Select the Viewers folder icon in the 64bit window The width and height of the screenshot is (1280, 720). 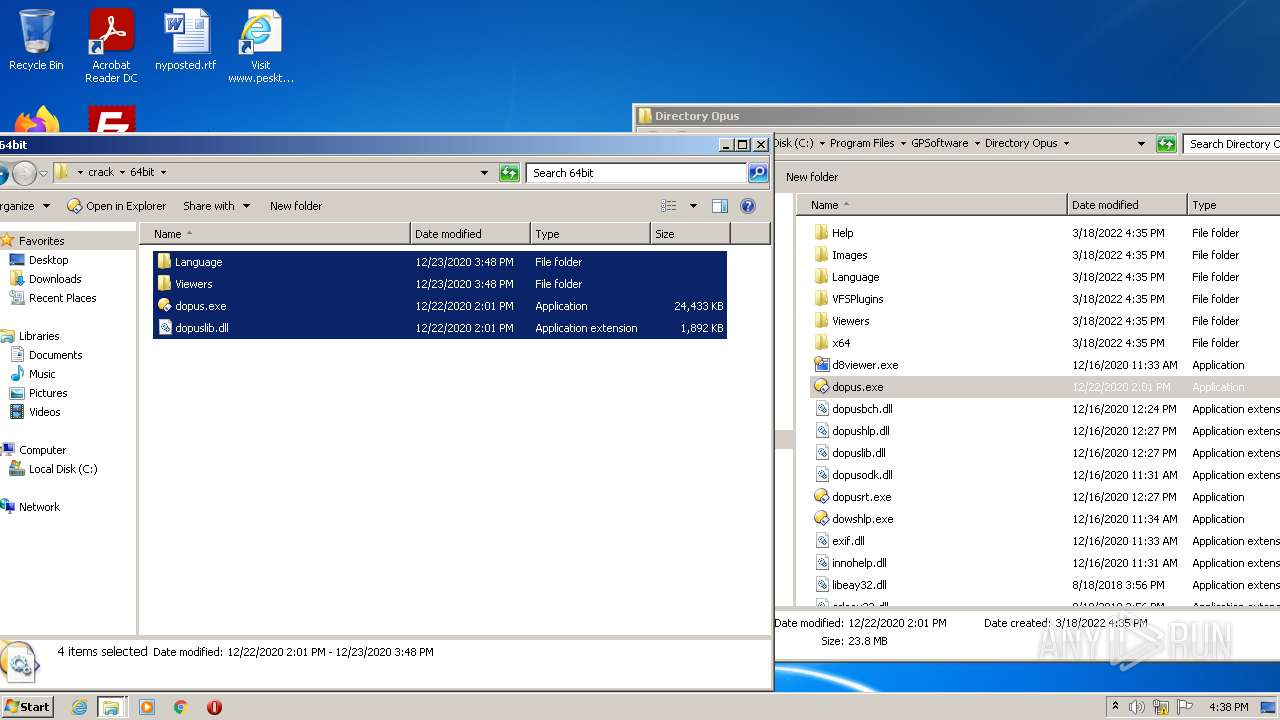click(165, 284)
